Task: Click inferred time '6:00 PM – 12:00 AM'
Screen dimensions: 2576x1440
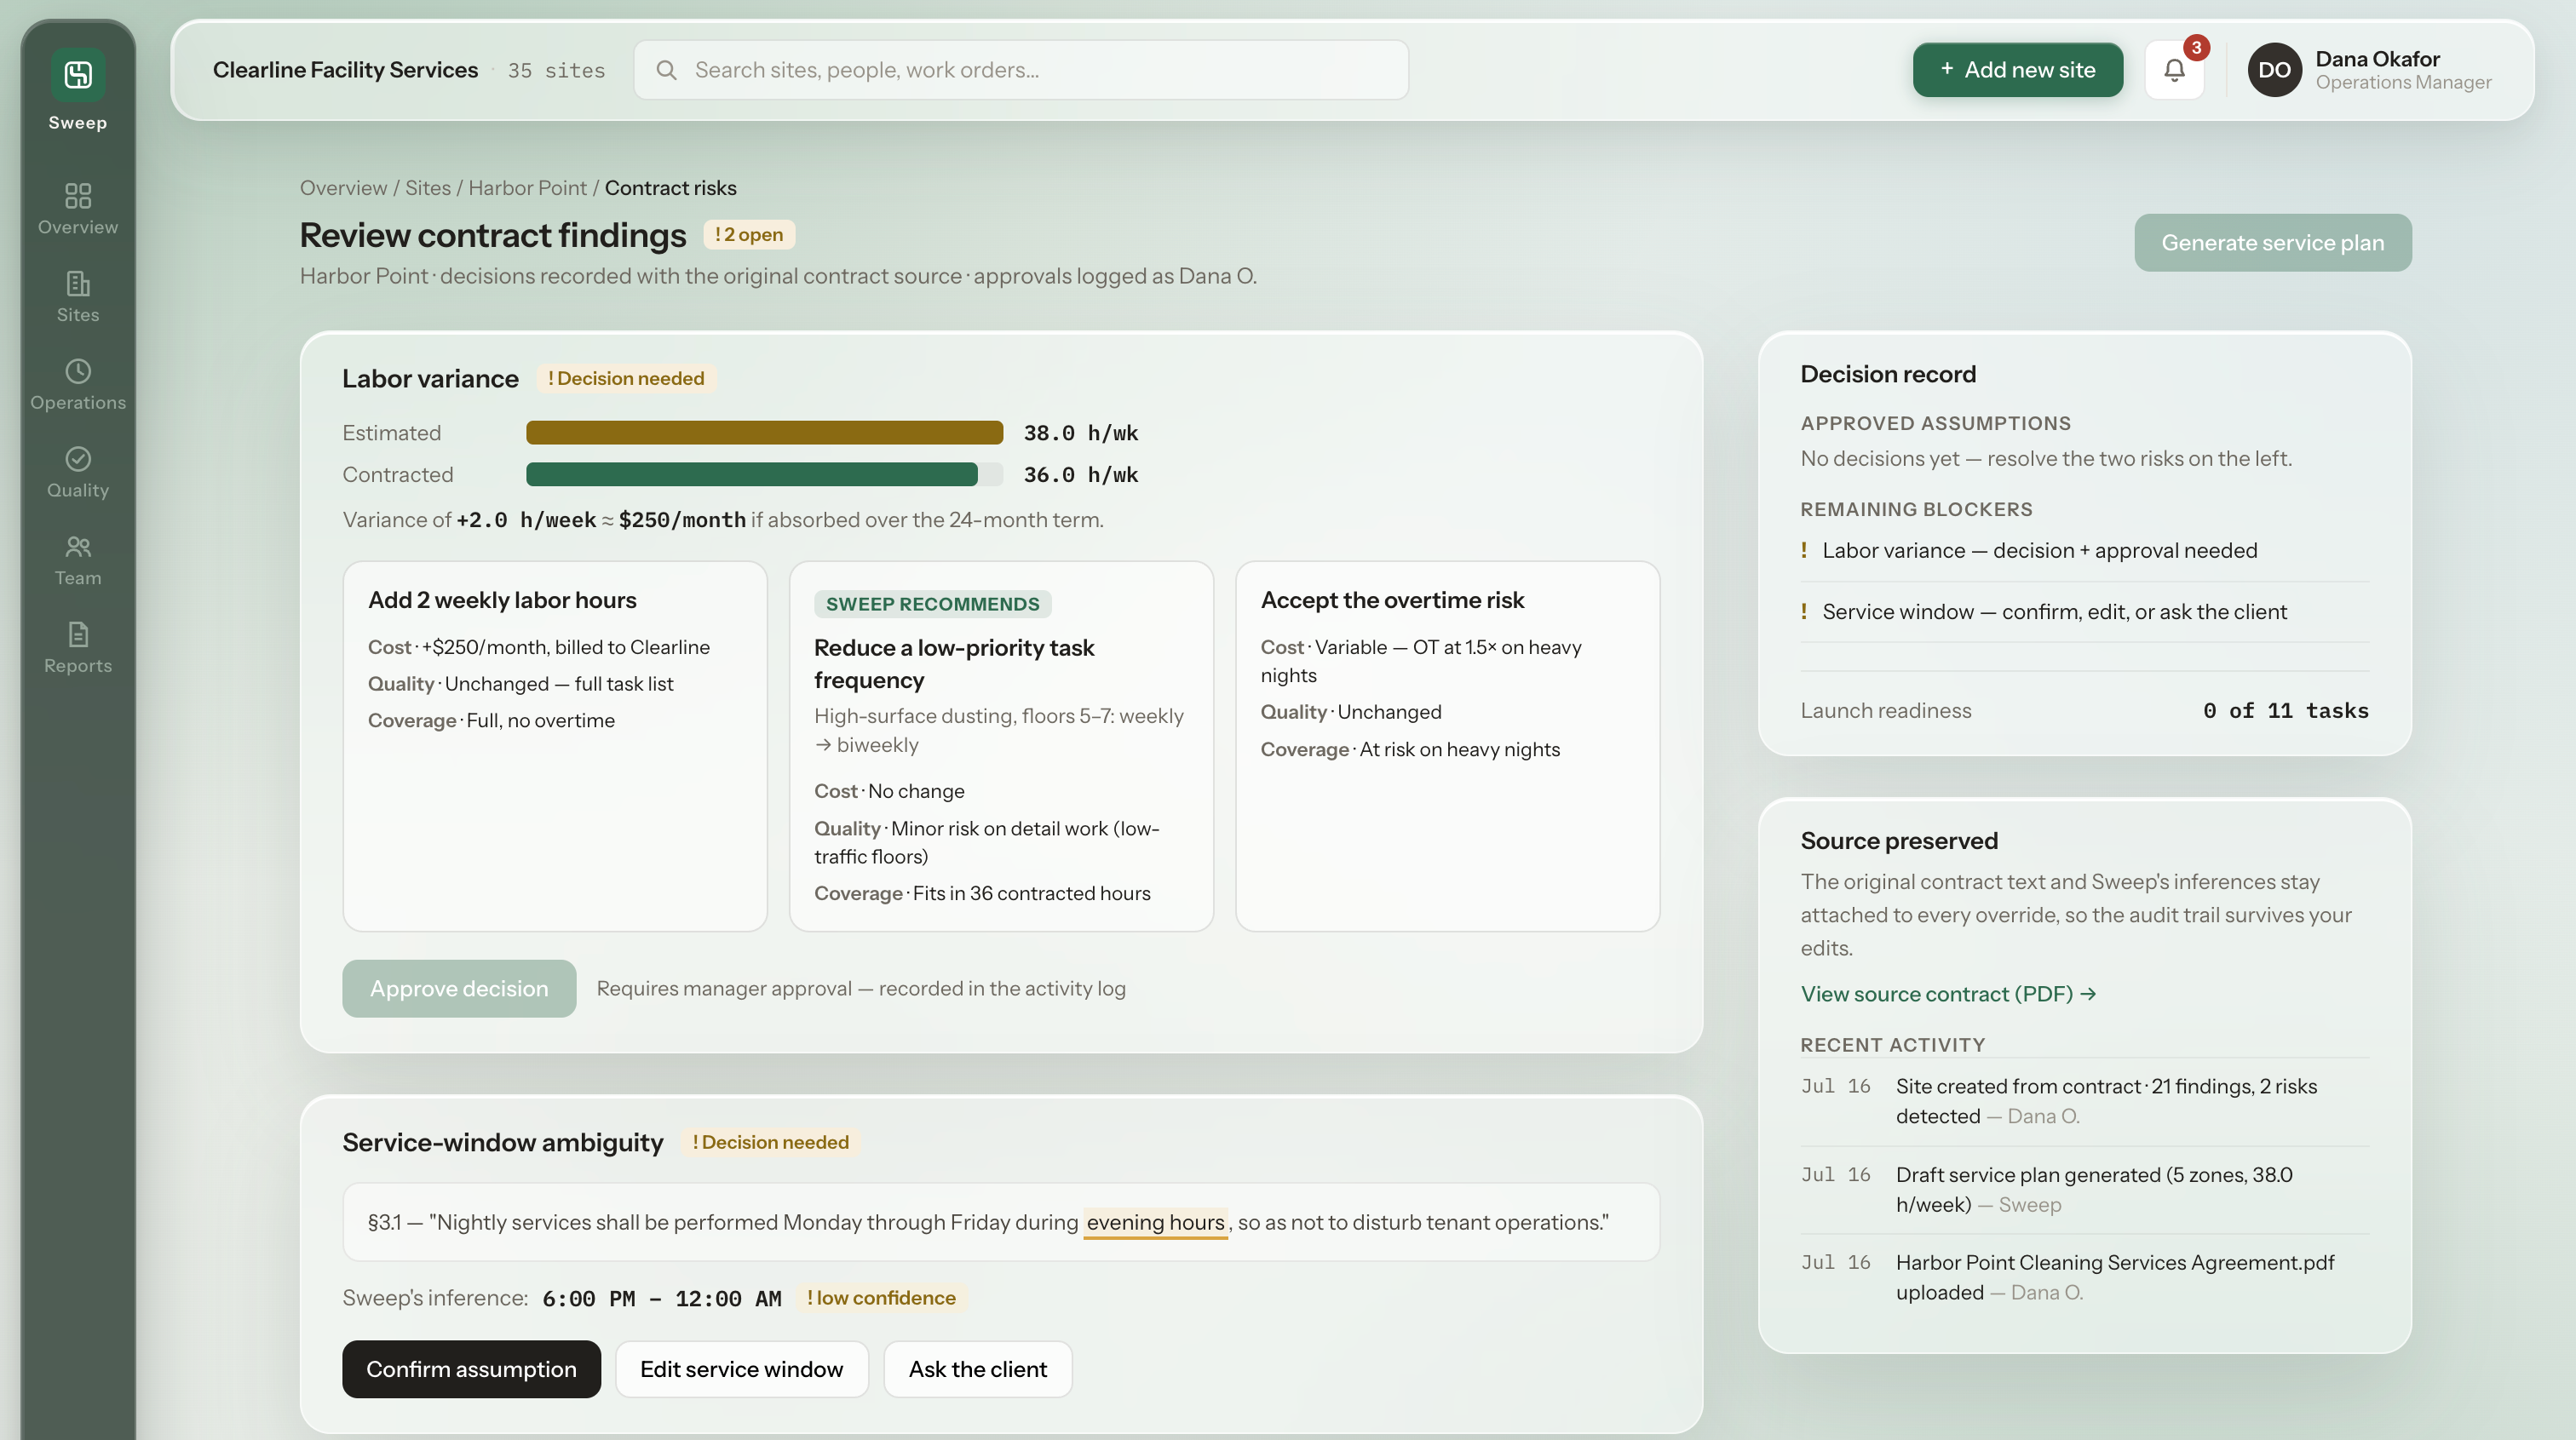Action: pyautogui.click(x=661, y=1298)
